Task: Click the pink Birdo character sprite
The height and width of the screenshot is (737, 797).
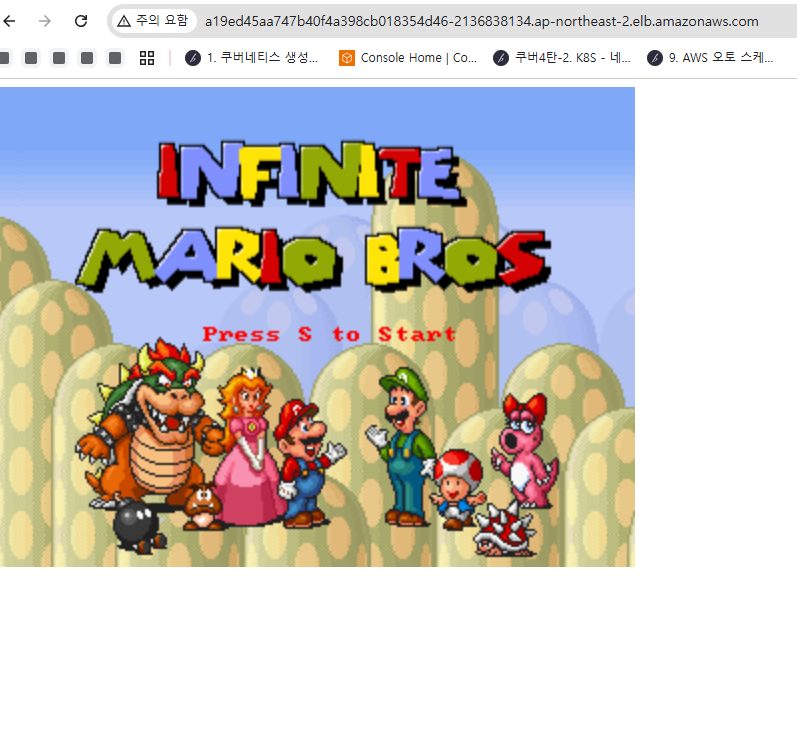Action: pyautogui.click(x=524, y=451)
